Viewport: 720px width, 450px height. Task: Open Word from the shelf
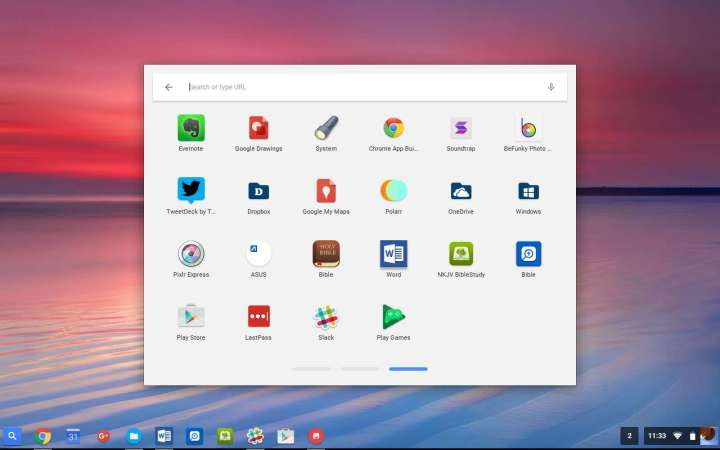164,436
